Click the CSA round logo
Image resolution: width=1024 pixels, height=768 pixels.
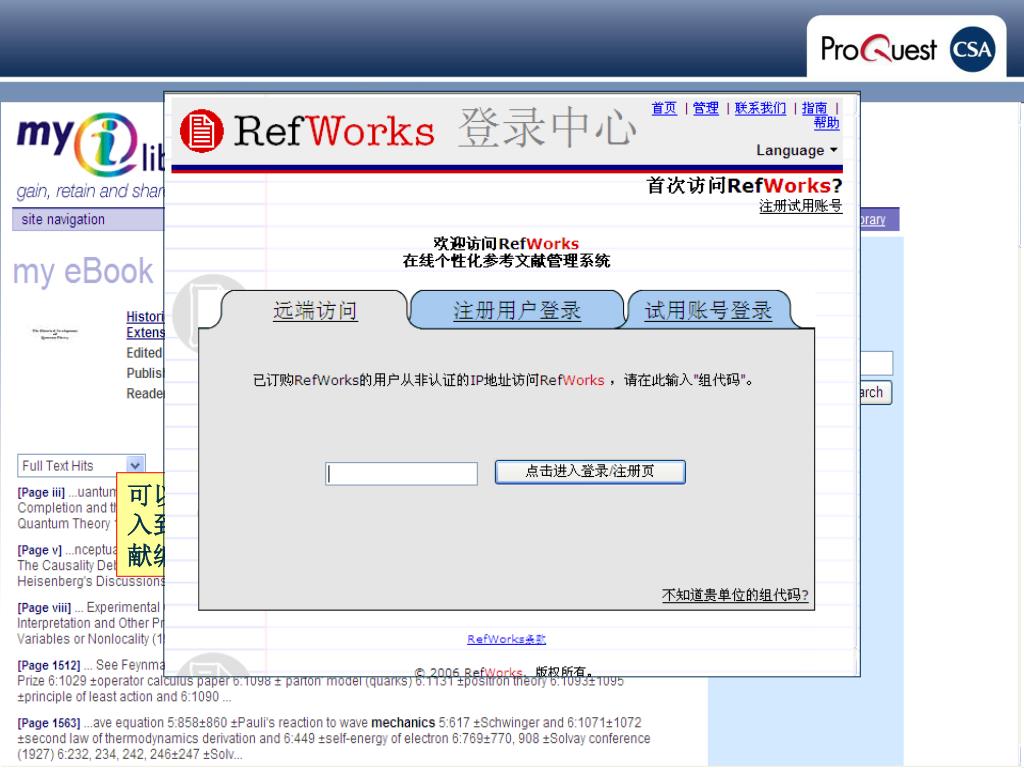tap(972, 49)
